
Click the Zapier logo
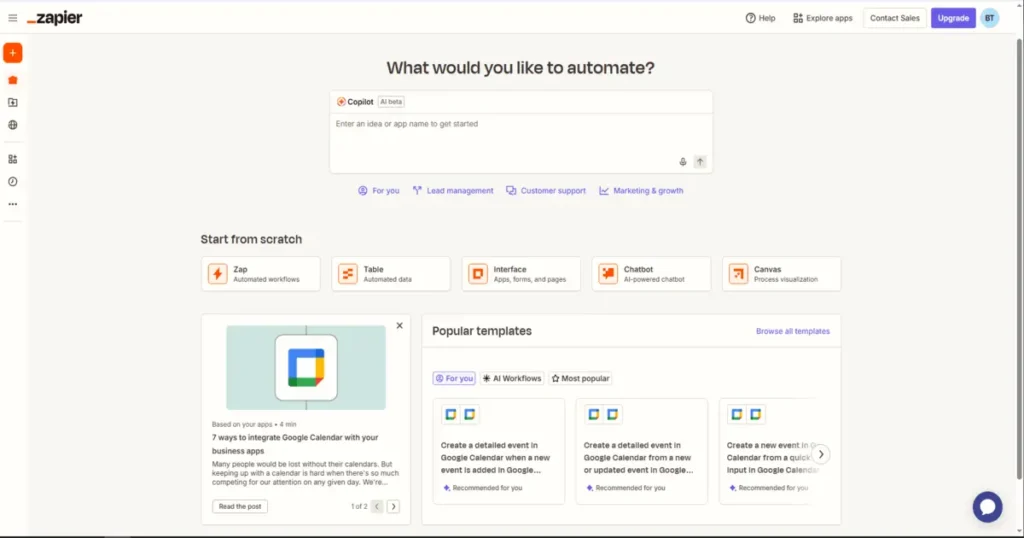click(55, 18)
